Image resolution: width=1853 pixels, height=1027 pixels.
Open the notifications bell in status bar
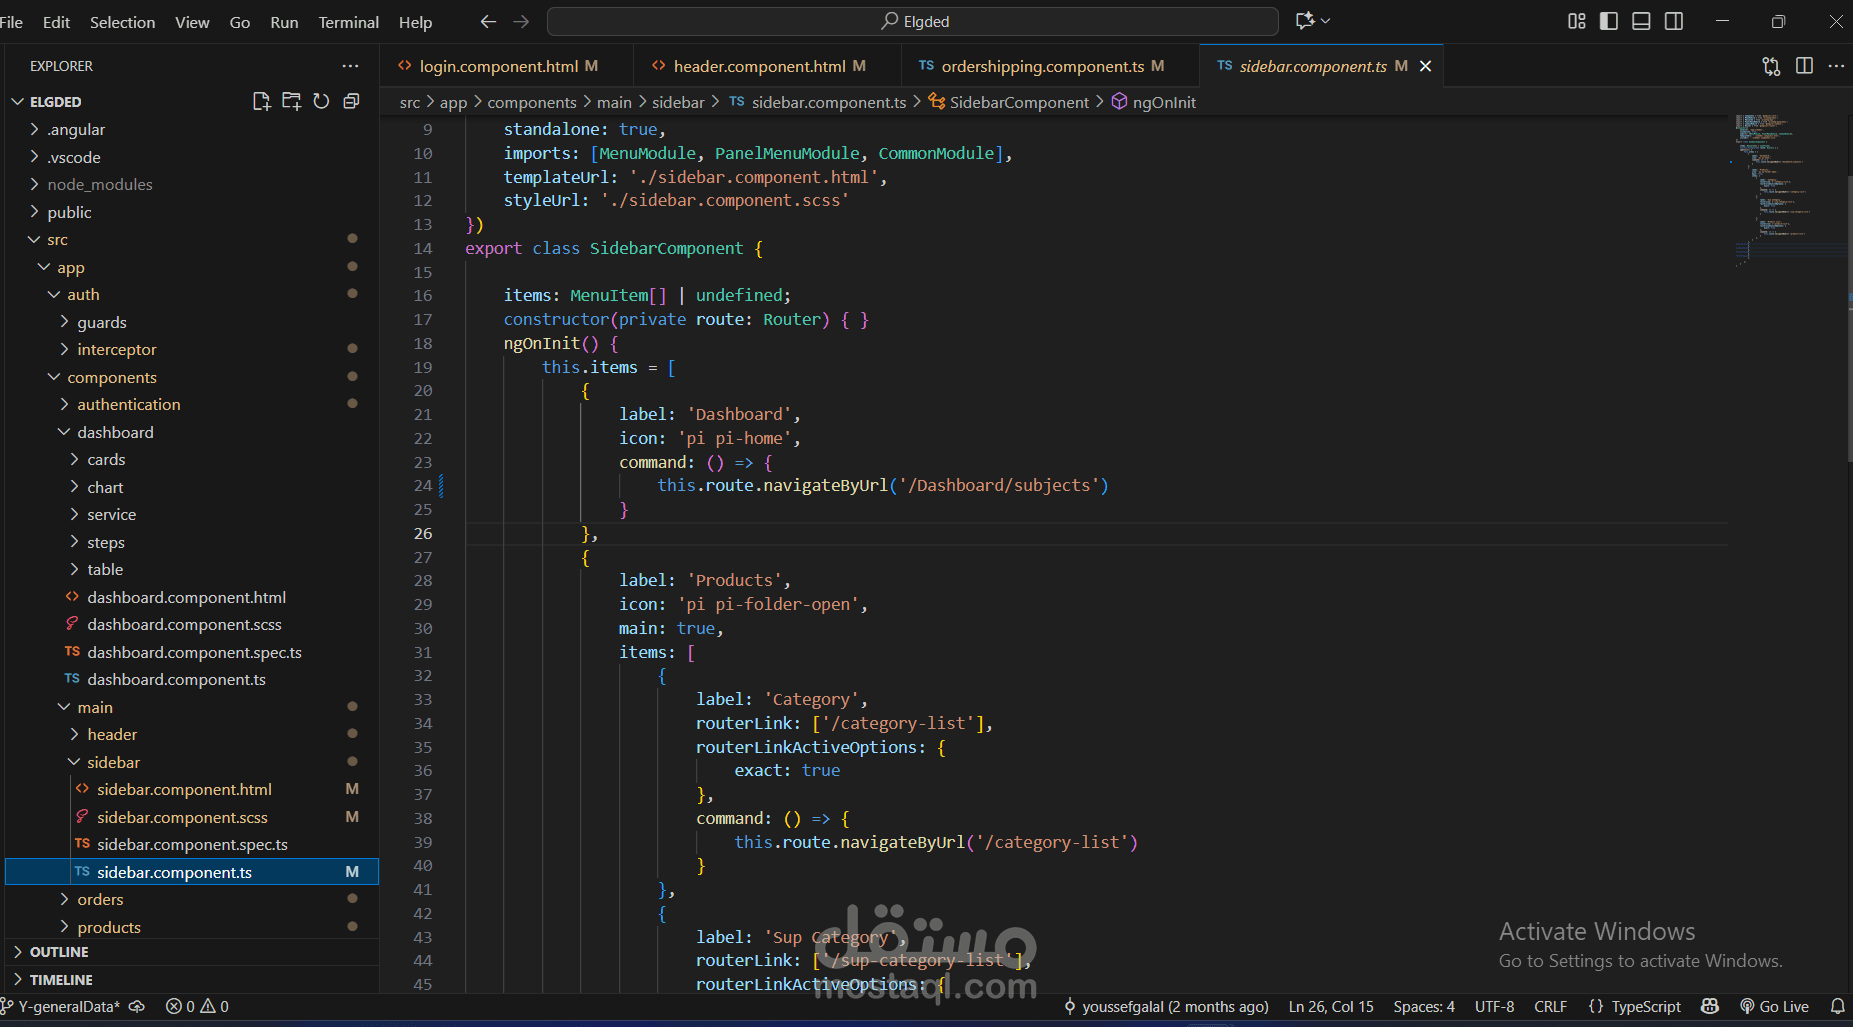(x=1837, y=1006)
